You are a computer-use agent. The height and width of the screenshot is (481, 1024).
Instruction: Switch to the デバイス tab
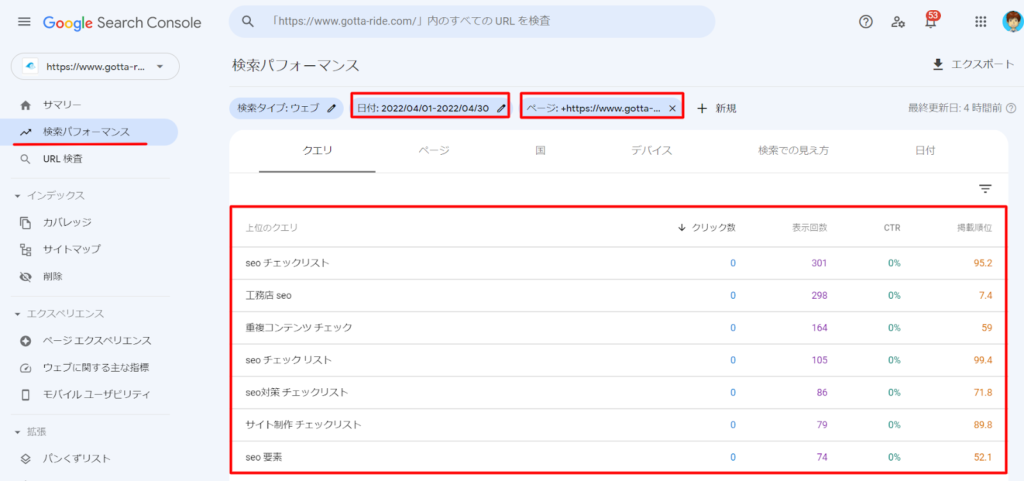[651, 150]
